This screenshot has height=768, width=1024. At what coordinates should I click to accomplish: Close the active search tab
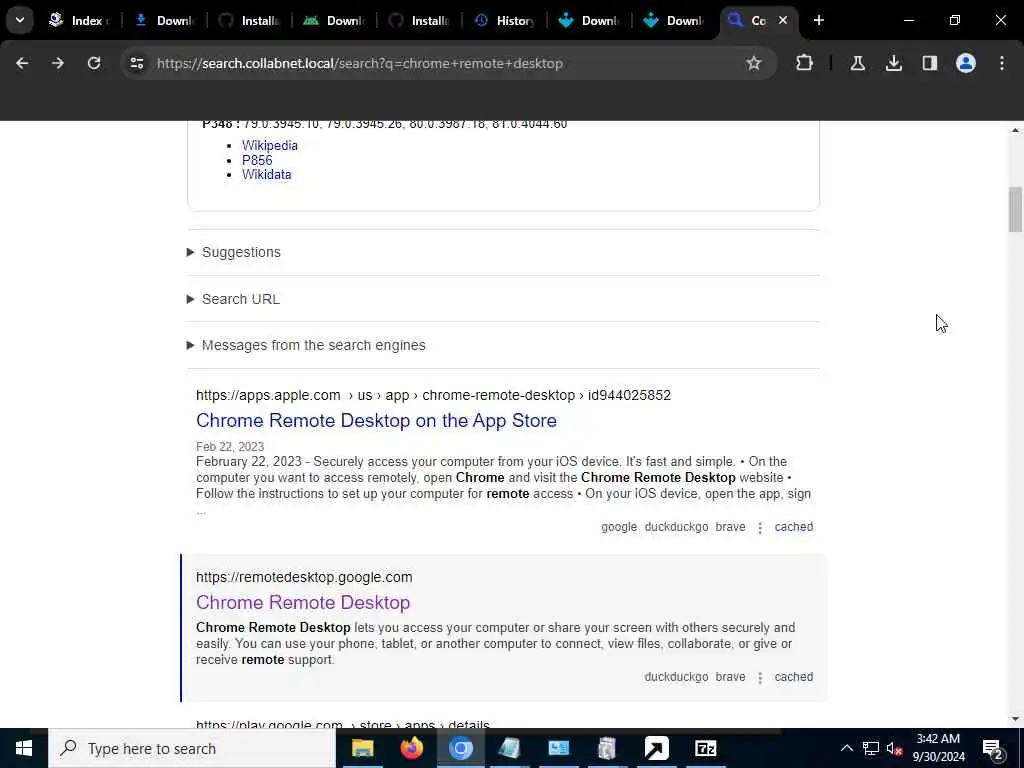click(x=783, y=20)
